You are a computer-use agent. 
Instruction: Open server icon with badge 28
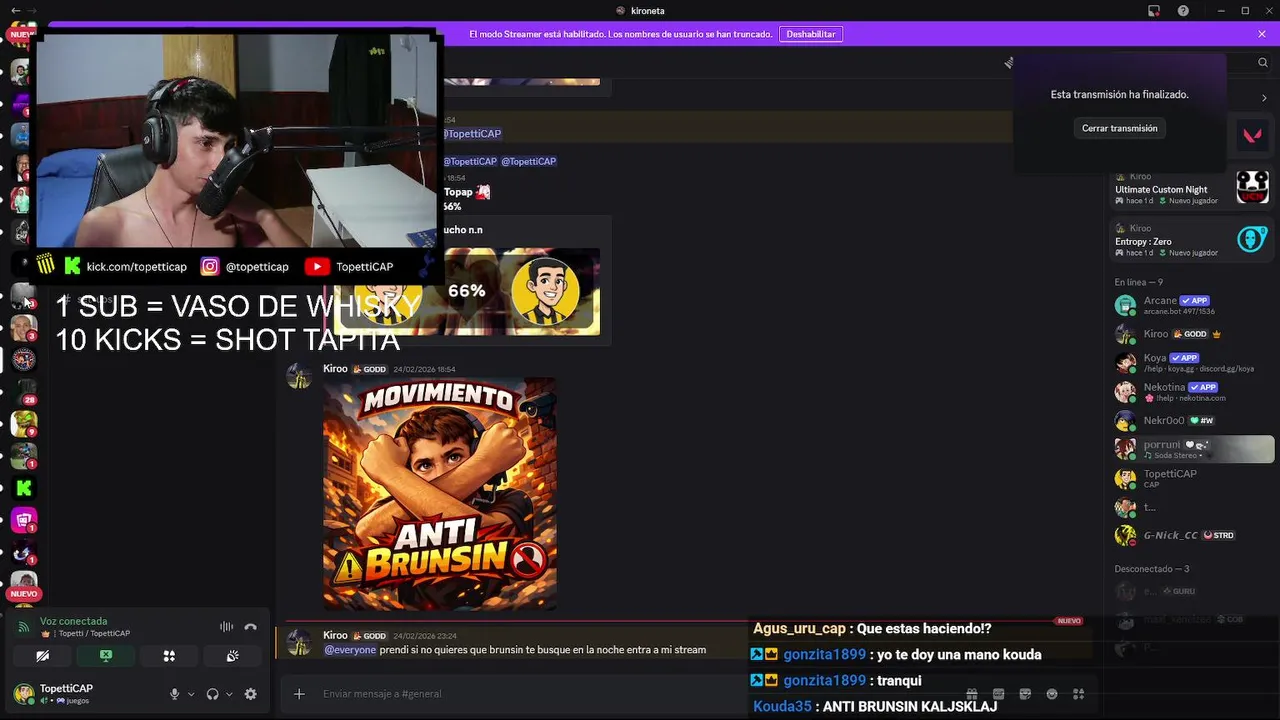(x=24, y=391)
